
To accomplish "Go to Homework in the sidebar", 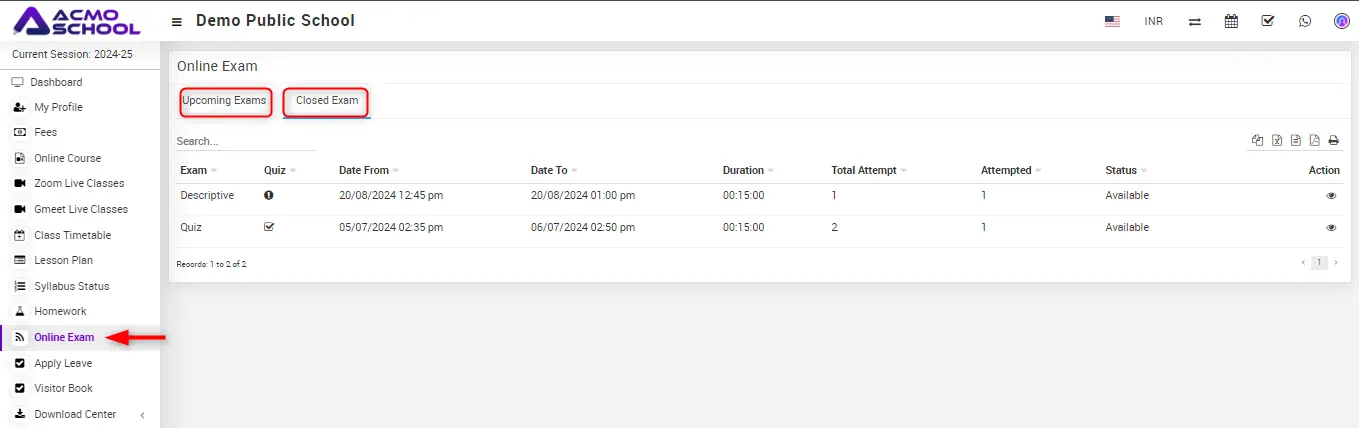I will click(x=60, y=311).
